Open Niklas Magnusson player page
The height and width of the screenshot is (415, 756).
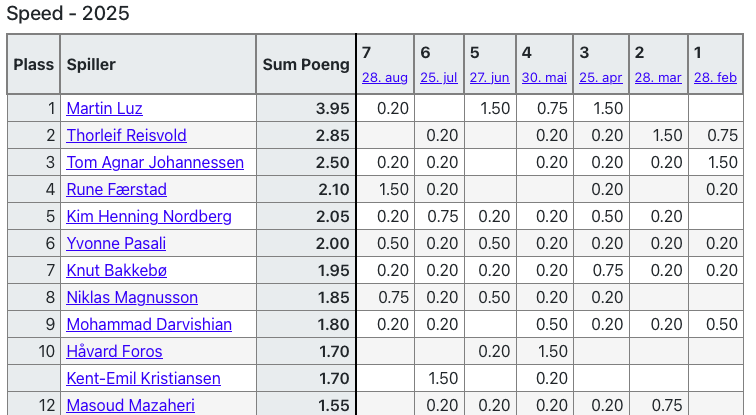tap(132, 298)
